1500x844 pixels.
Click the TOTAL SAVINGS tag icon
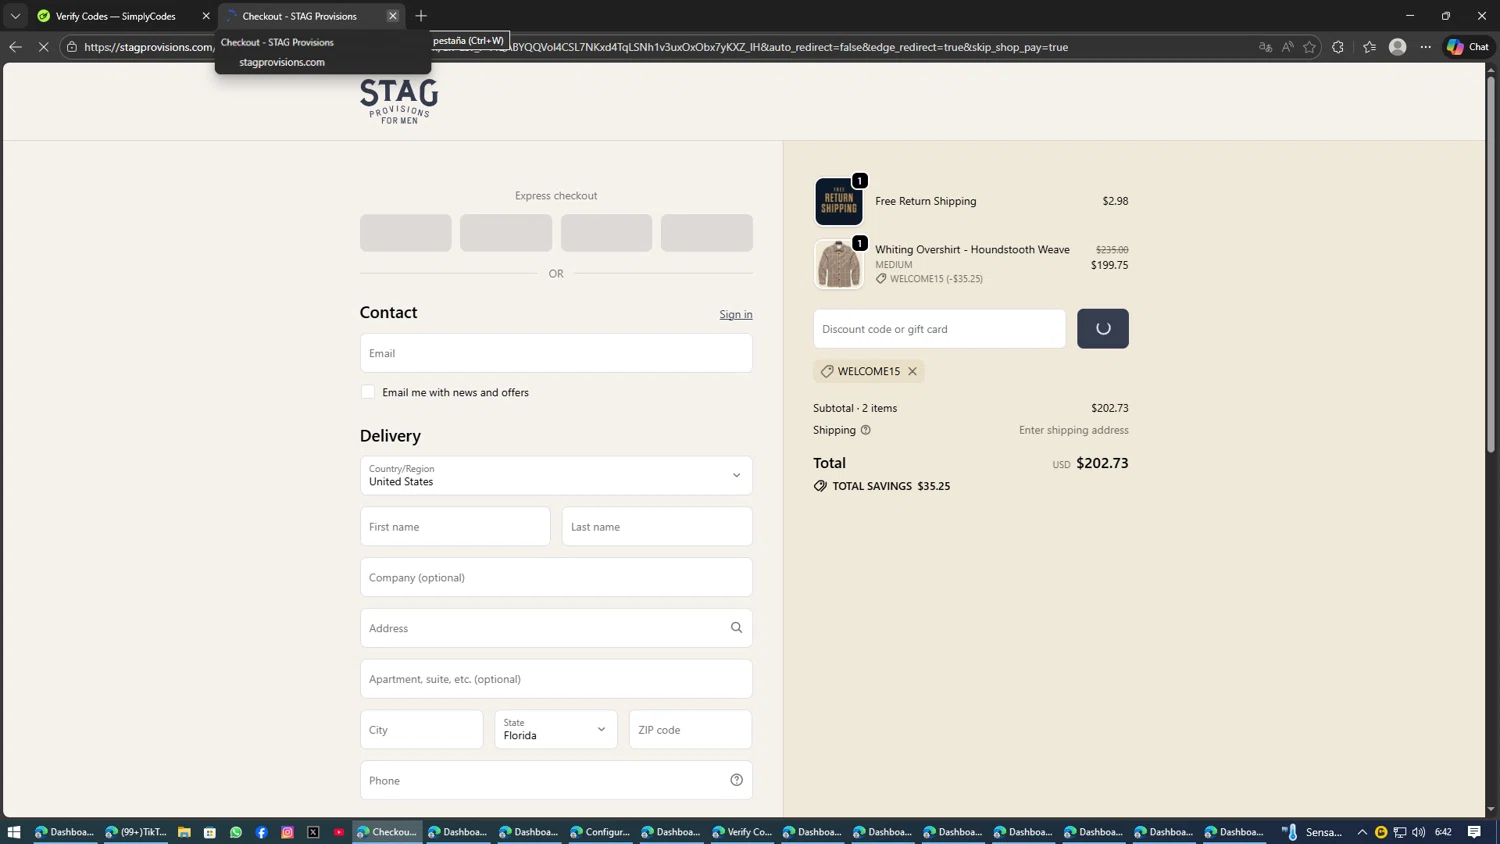[x=820, y=486]
